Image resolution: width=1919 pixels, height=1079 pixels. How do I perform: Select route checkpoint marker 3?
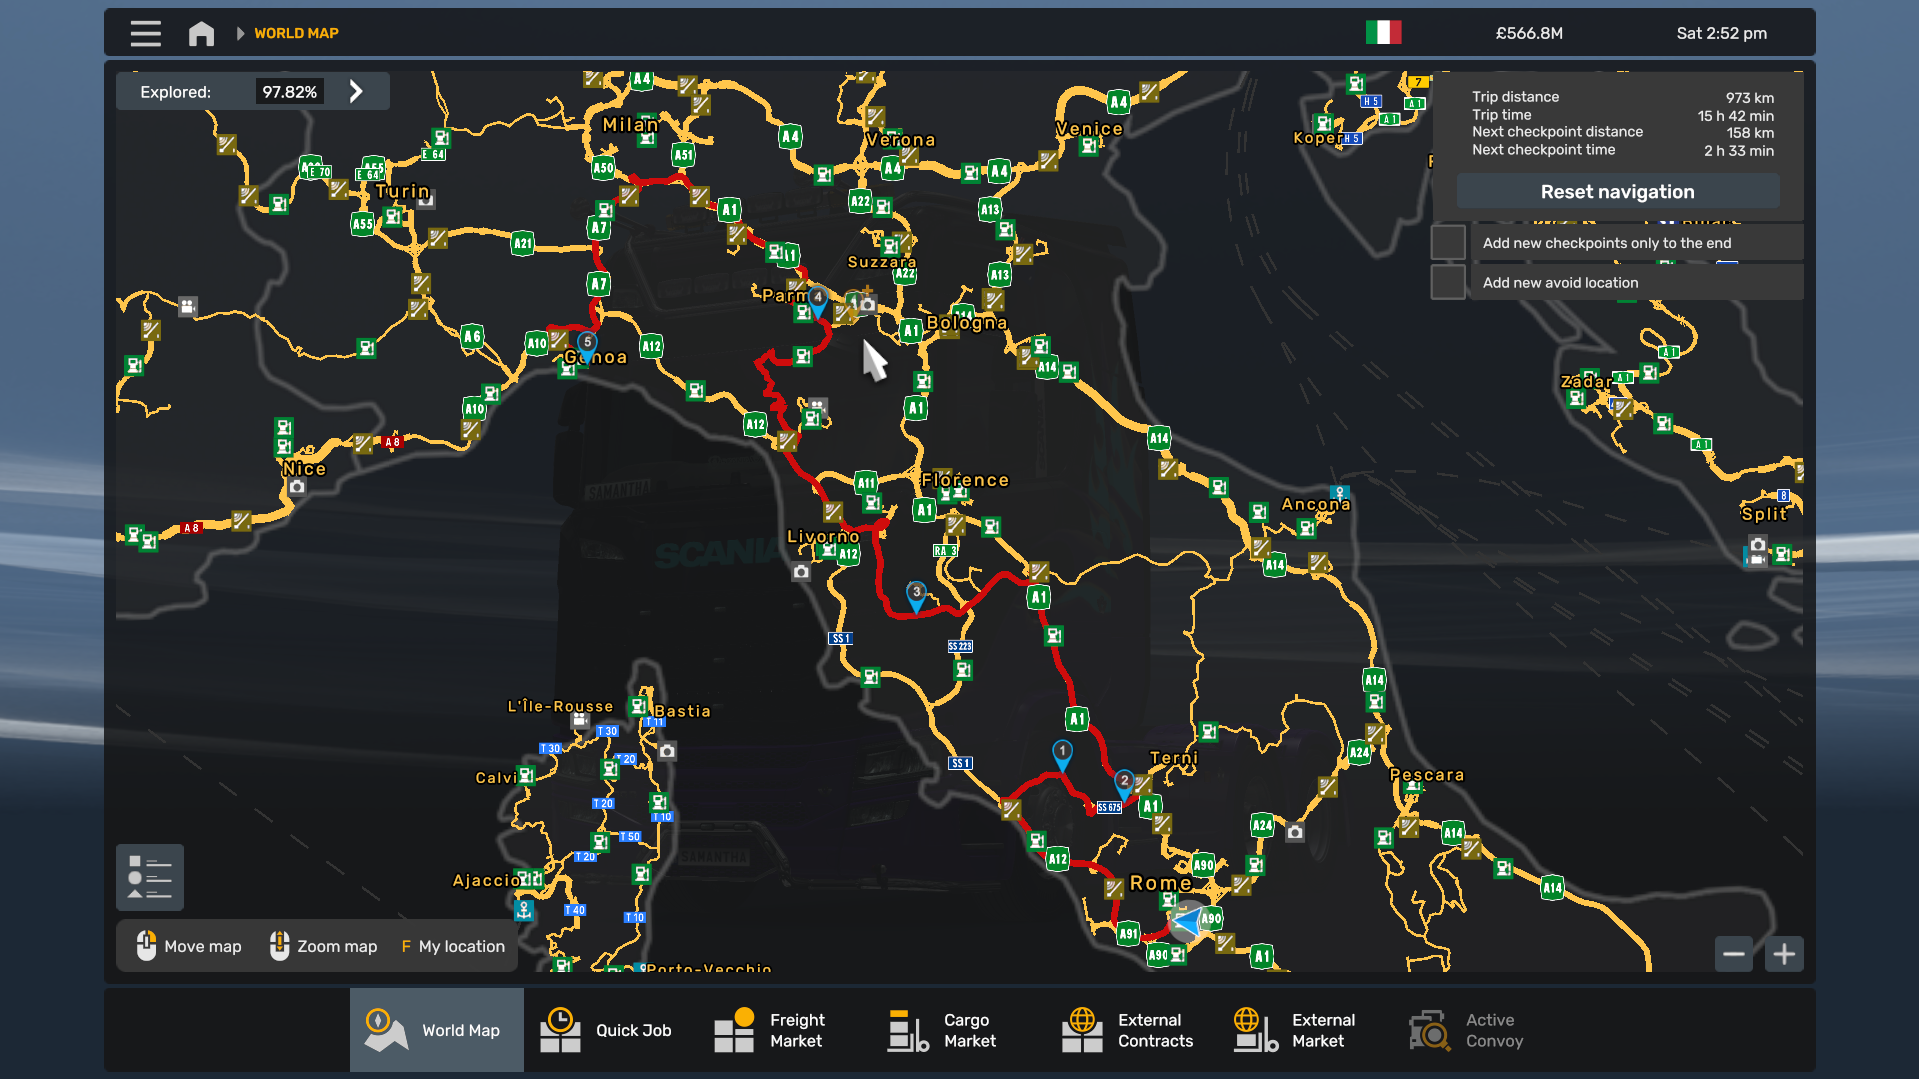pyautogui.click(x=916, y=594)
